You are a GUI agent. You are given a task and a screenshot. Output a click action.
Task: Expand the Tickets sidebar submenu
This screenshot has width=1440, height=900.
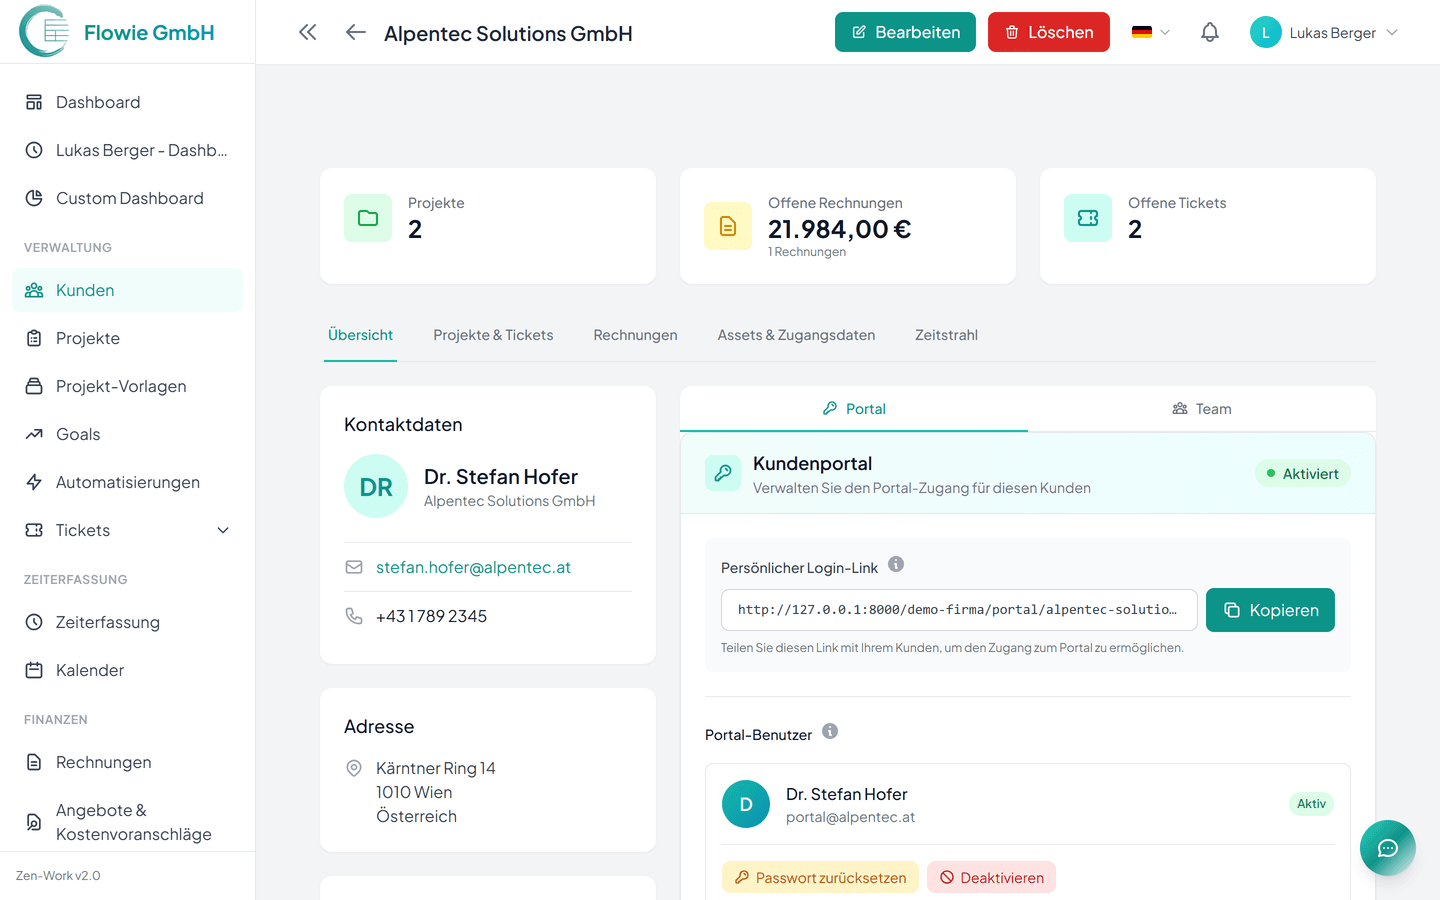pos(223,530)
